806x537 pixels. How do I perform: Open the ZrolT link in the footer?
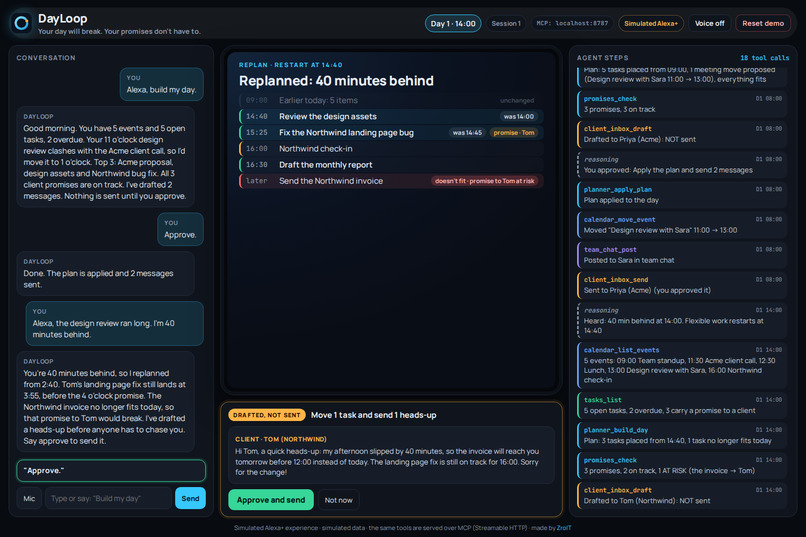point(564,528)
